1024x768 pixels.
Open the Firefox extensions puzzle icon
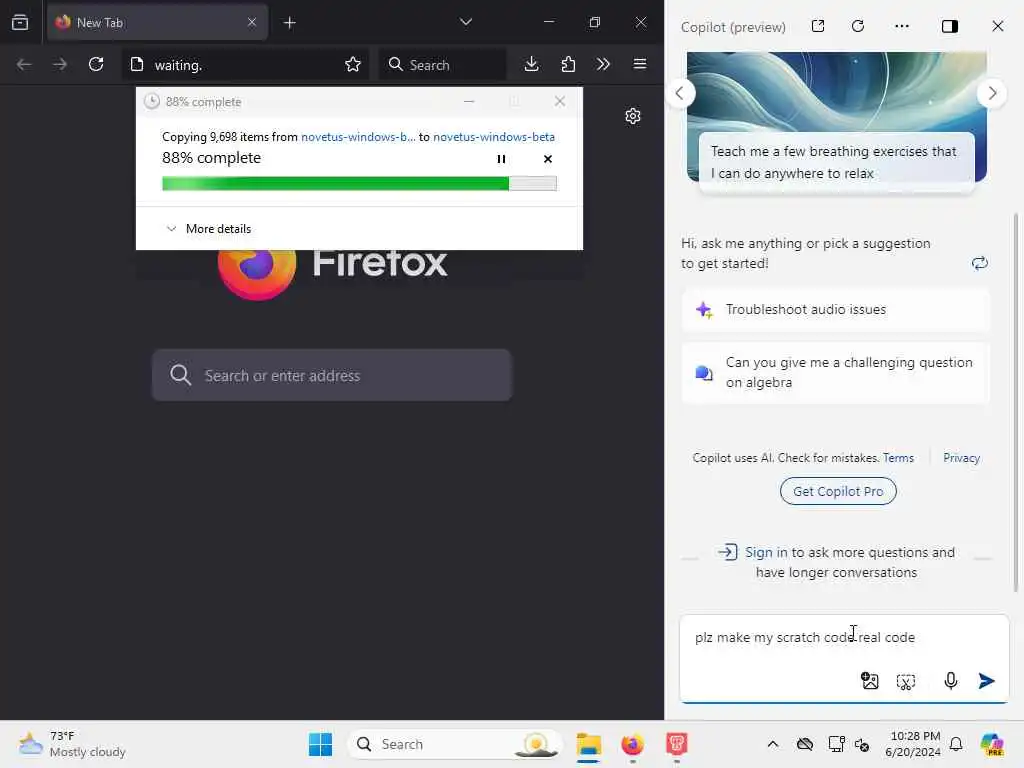point(568,64)
